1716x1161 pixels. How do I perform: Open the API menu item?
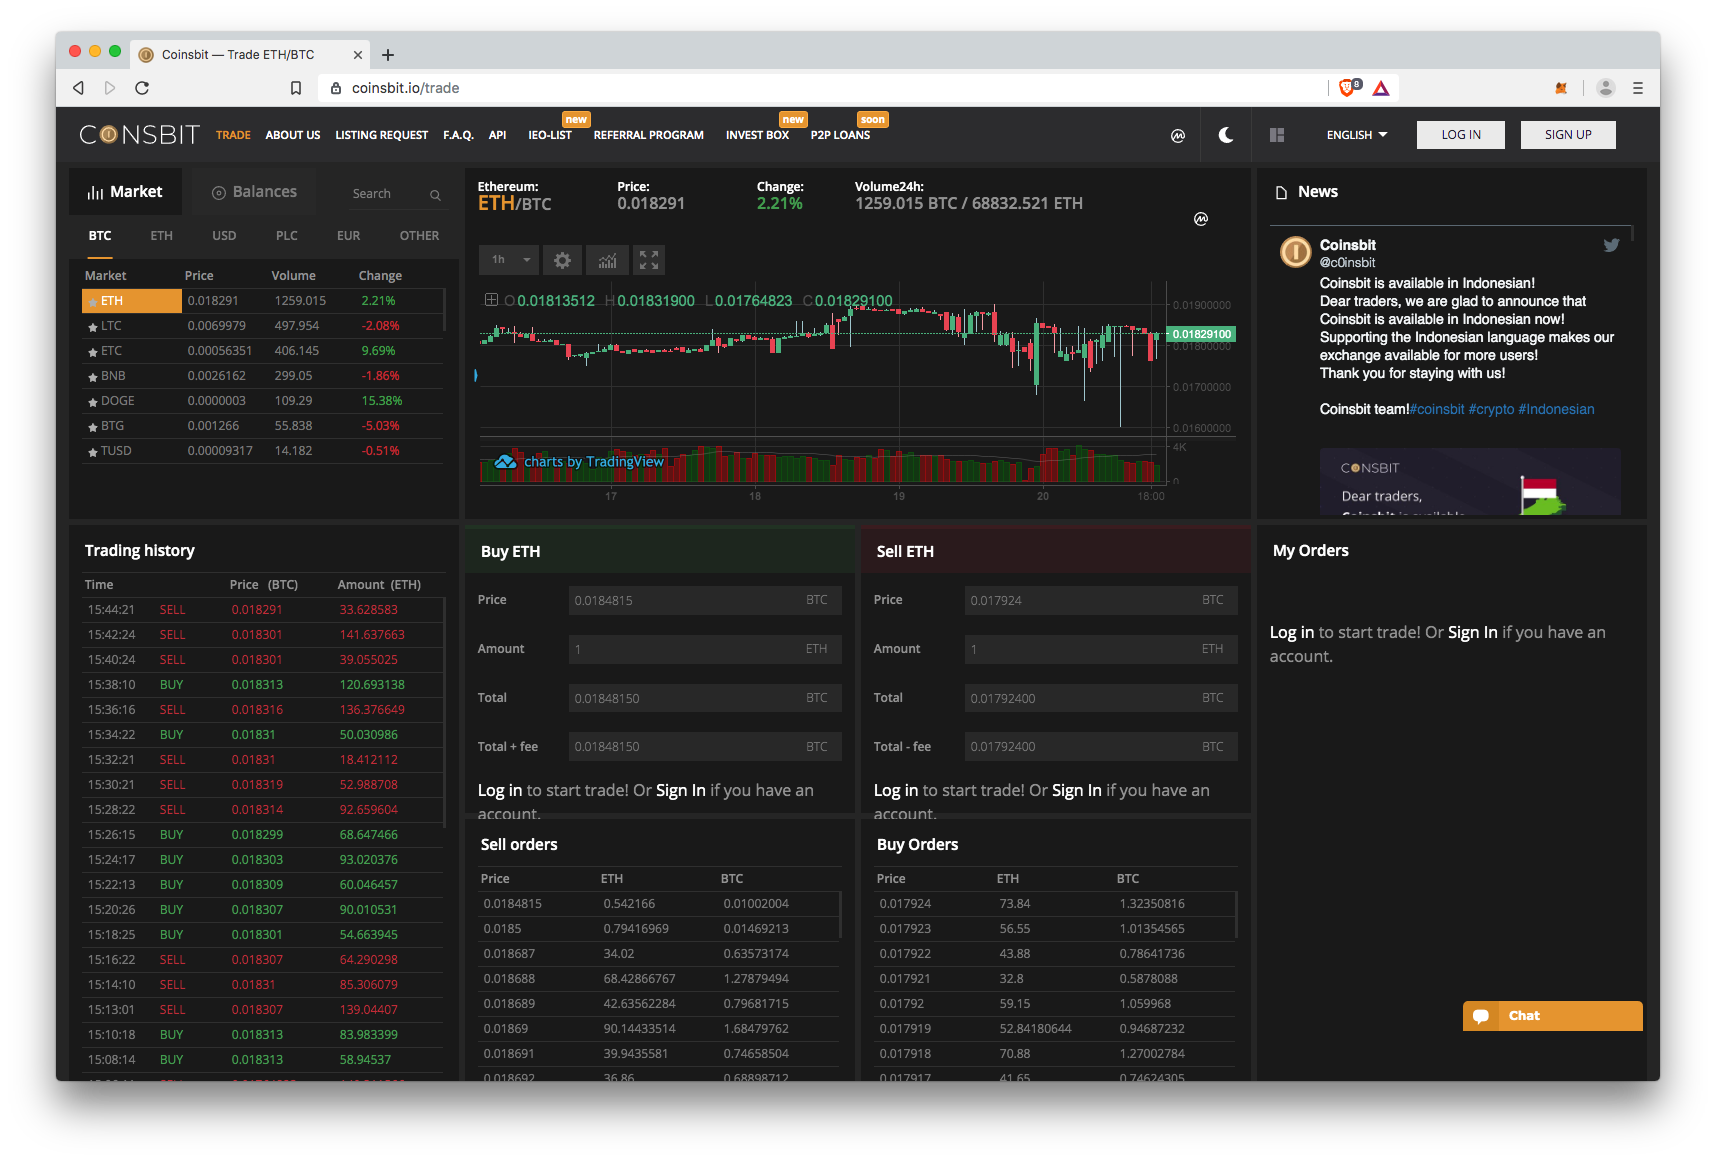(x=497, y=135)
